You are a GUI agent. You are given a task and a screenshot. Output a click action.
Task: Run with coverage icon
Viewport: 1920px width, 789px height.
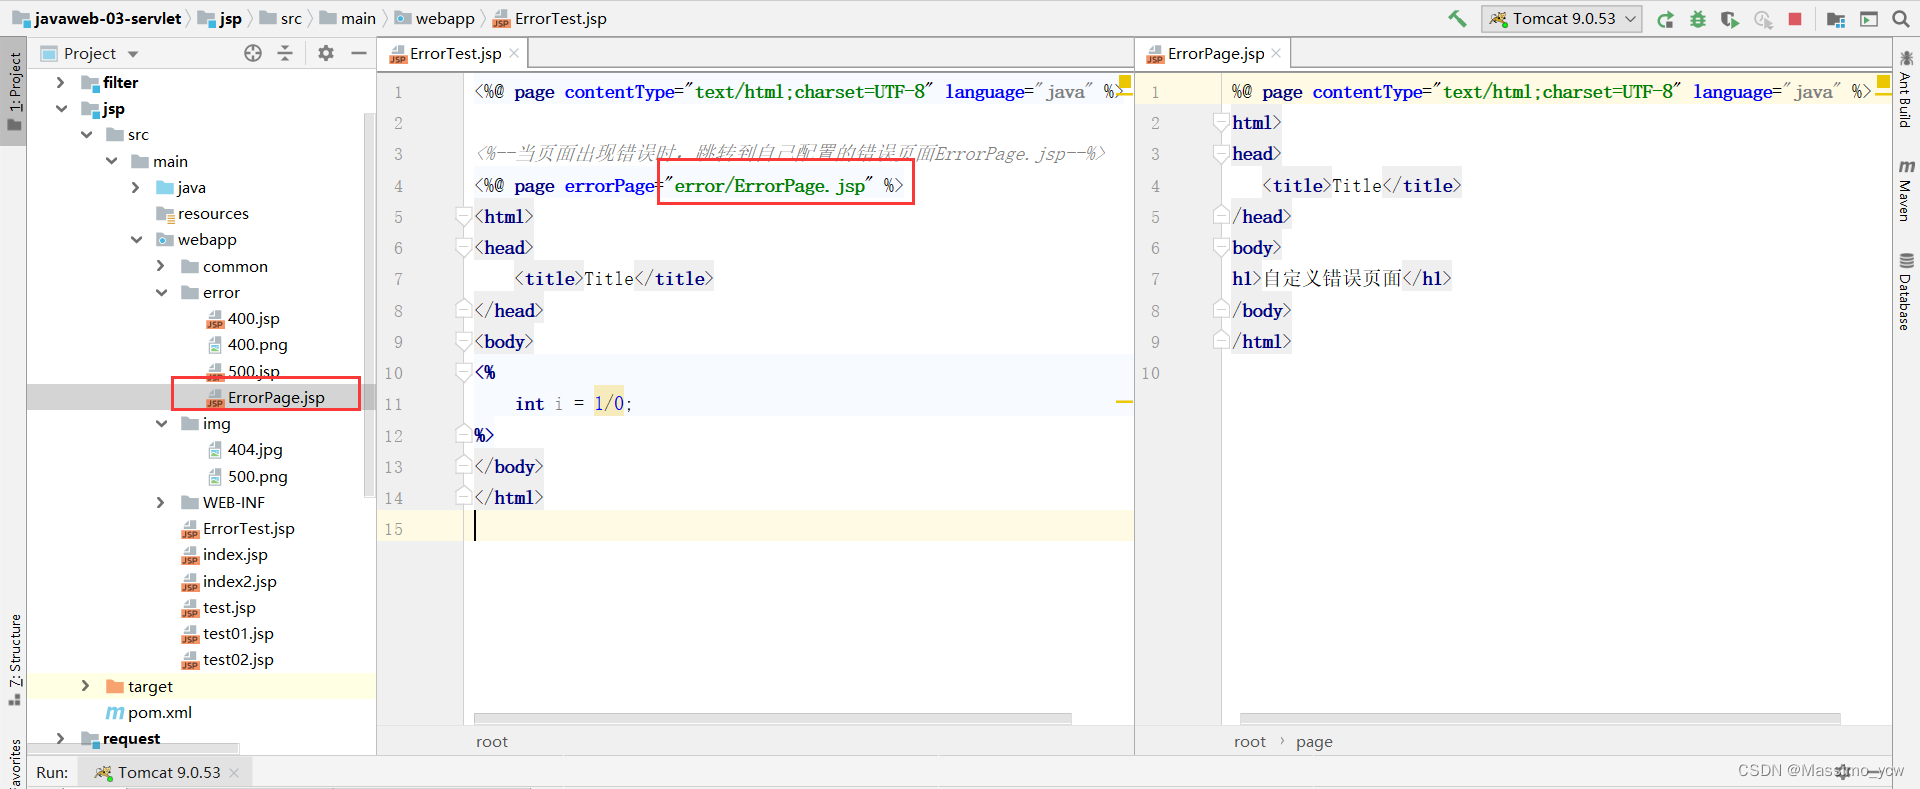tap(1730, 19)
